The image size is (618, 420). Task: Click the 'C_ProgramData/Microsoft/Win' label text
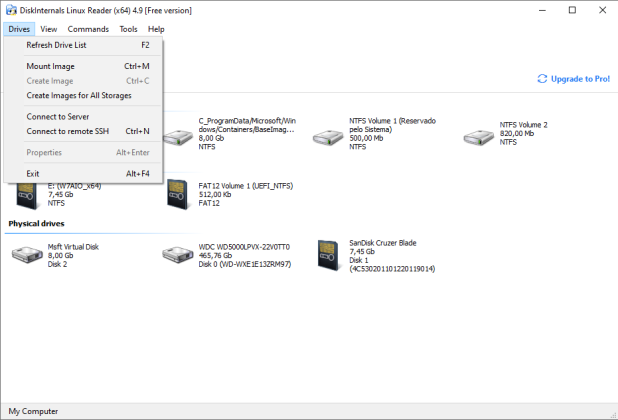[x=247, y=121]
